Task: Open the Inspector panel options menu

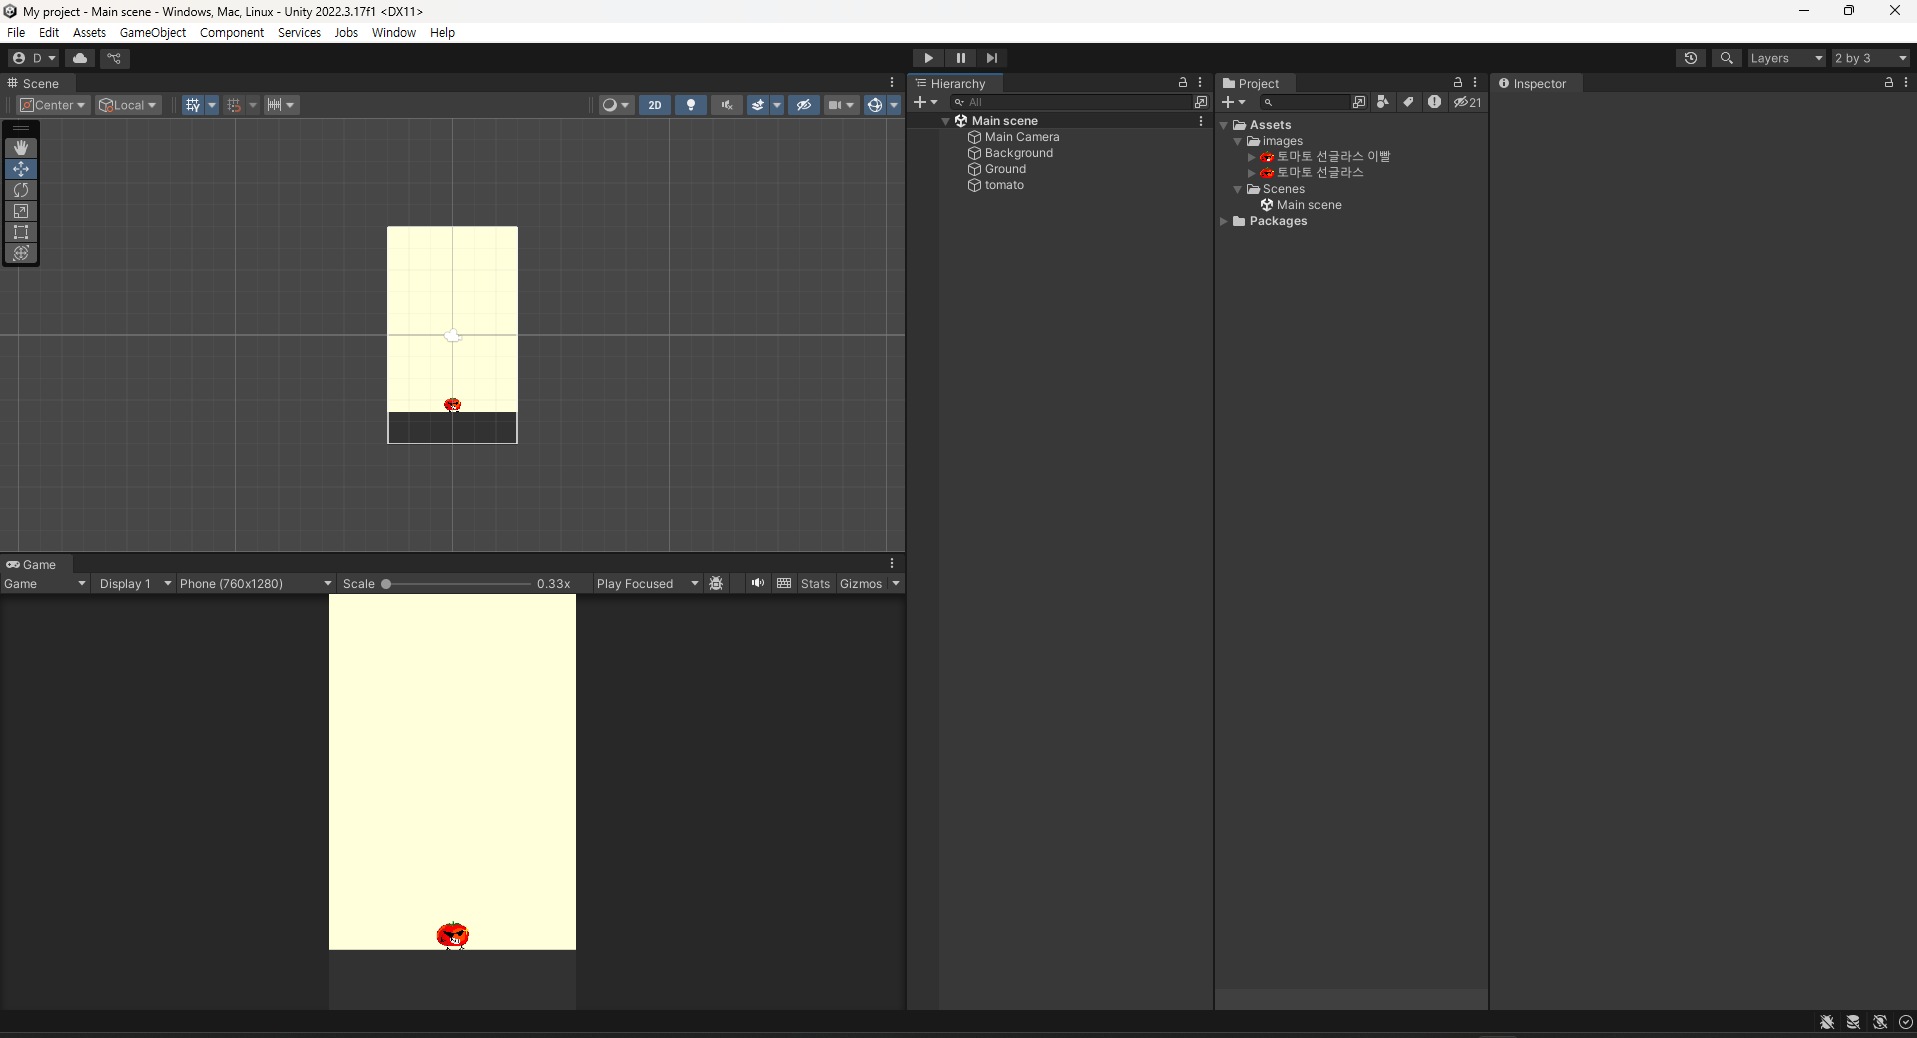Action: [1906, 83]
